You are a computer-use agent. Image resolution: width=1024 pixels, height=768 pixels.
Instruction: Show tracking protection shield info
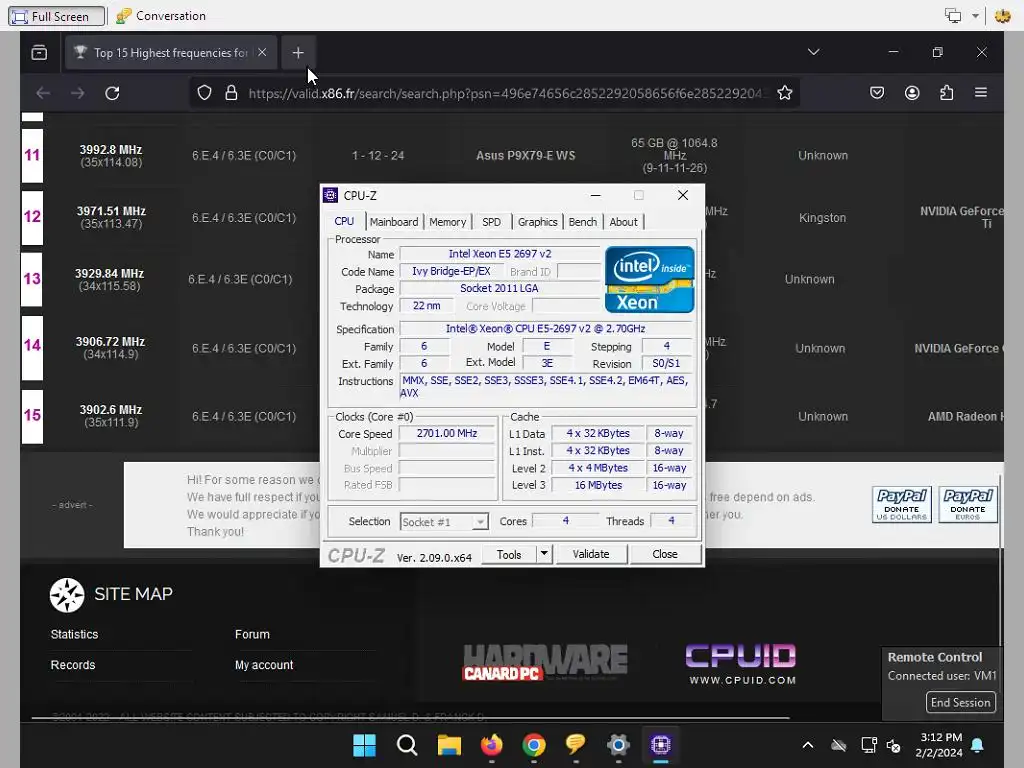(204, 93)
